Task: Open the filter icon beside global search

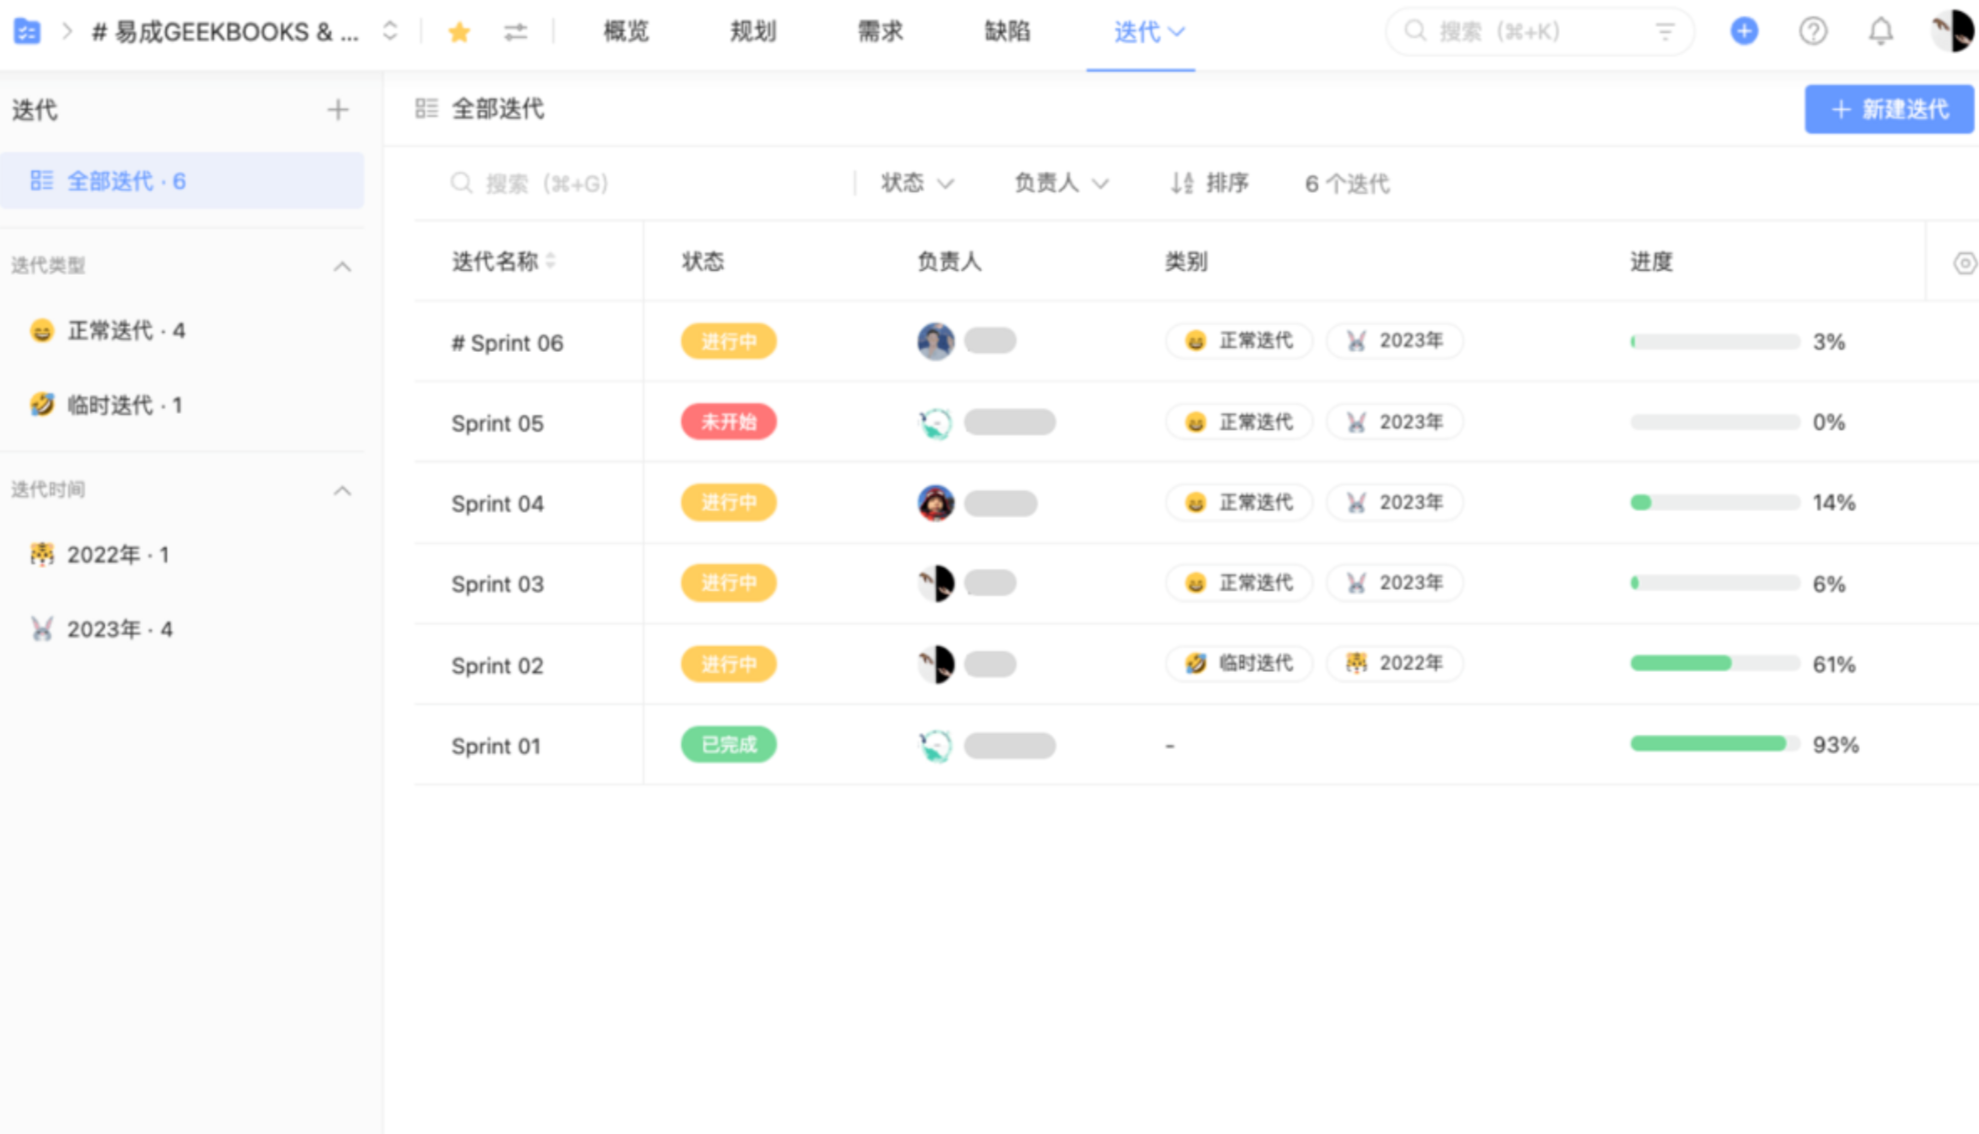Action: click(1664, 31)
